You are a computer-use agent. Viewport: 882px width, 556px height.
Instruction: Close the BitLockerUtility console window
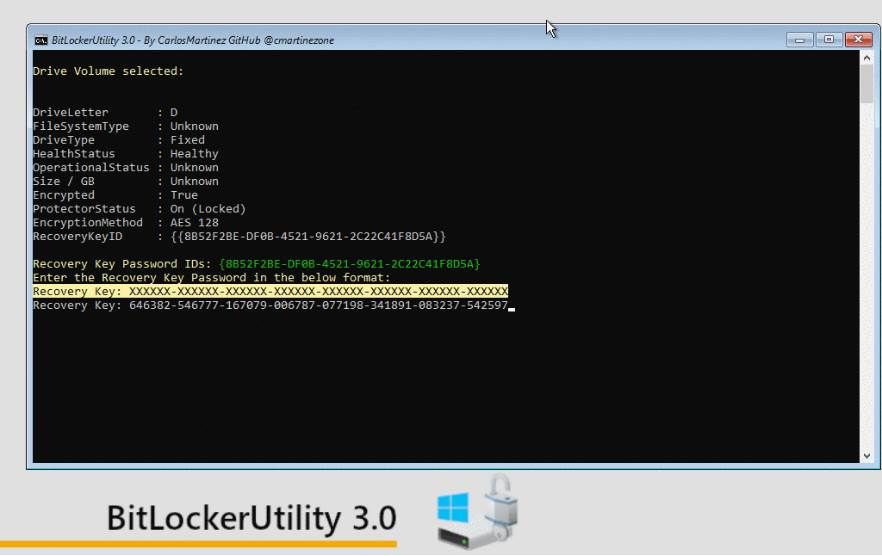858,39
